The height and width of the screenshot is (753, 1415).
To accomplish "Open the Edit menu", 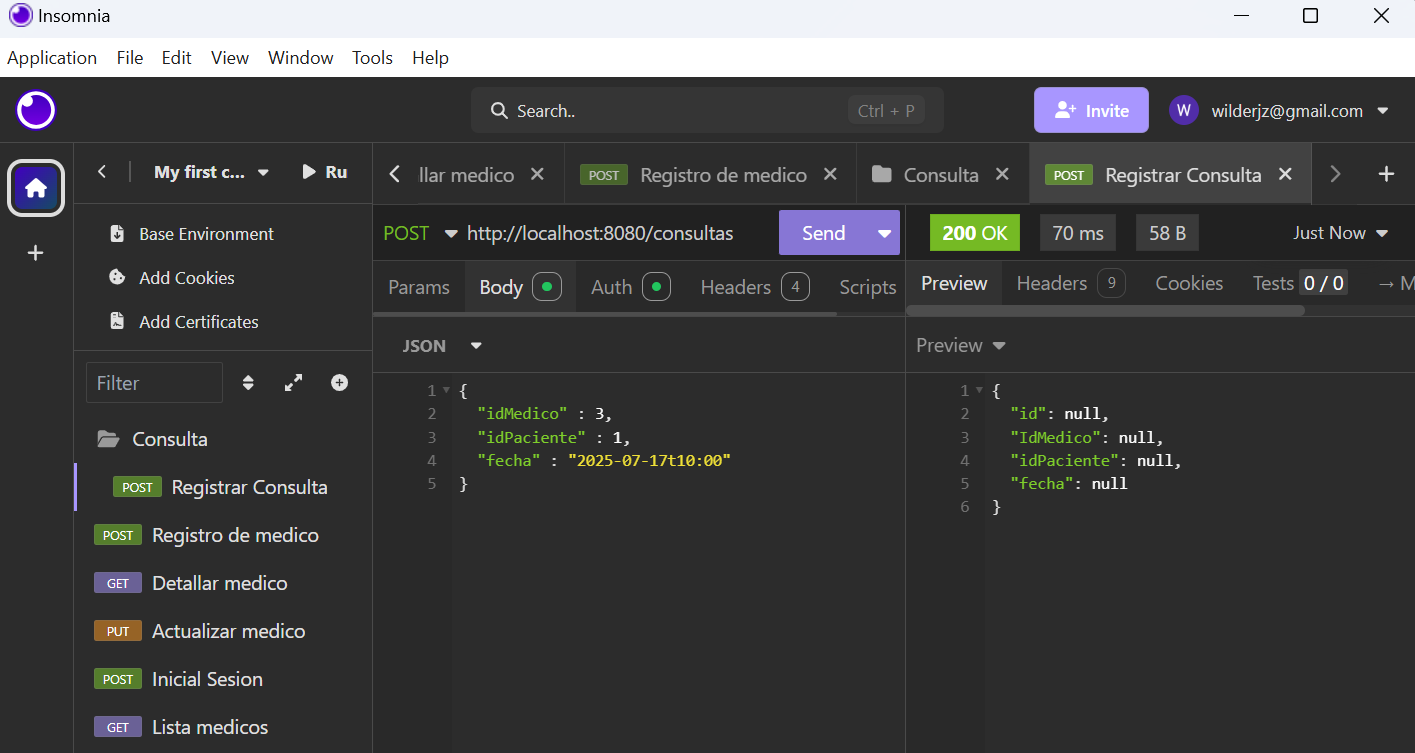I will [176, 58].
